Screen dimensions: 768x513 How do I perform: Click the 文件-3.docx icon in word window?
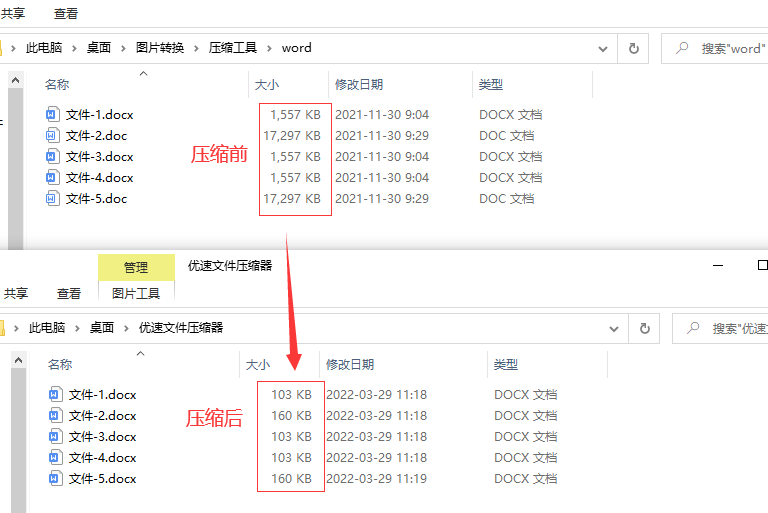point(52,156)
